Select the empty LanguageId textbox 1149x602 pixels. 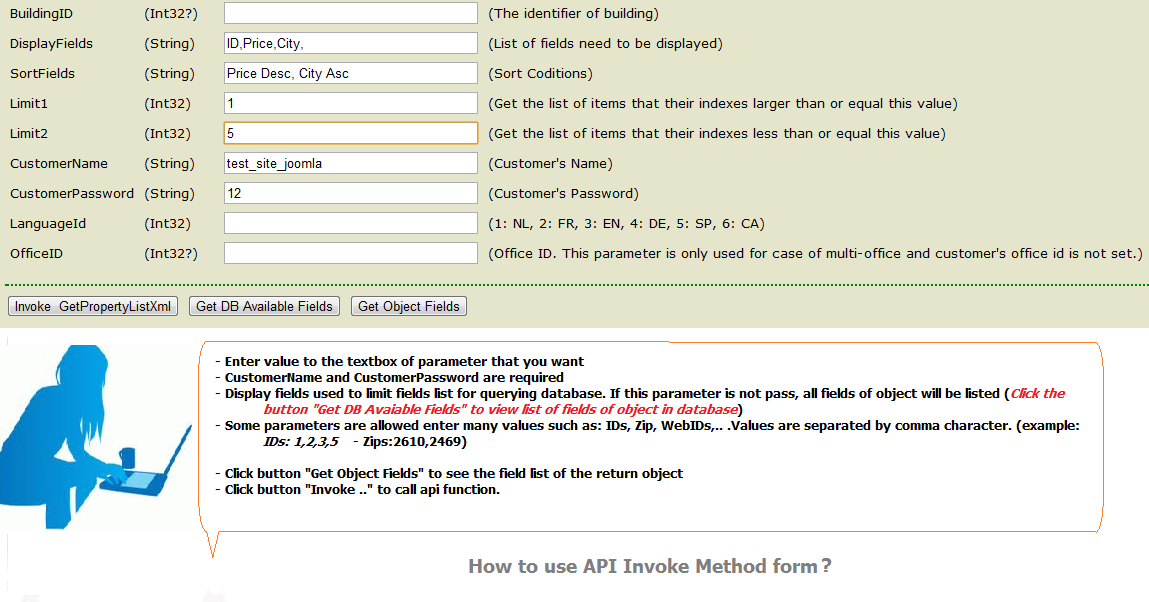point(350,223)
